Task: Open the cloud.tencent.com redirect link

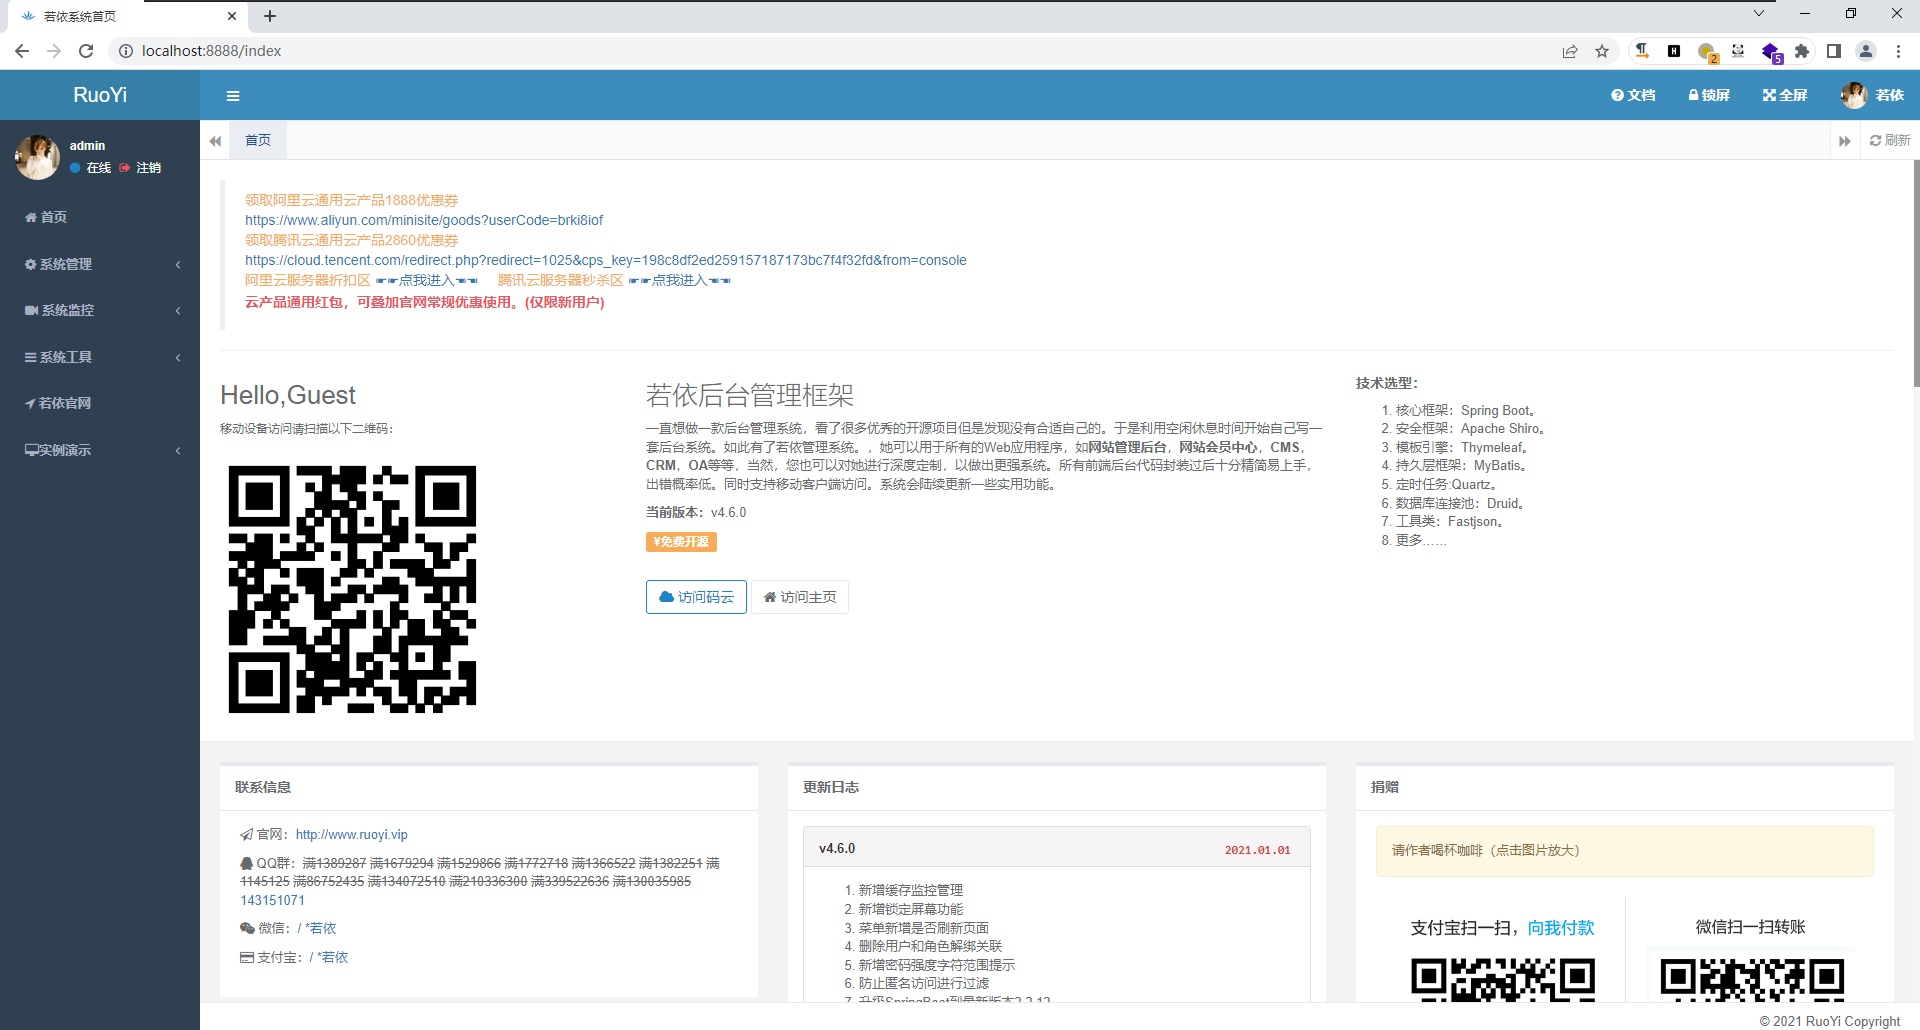Action: click(606, 260)
